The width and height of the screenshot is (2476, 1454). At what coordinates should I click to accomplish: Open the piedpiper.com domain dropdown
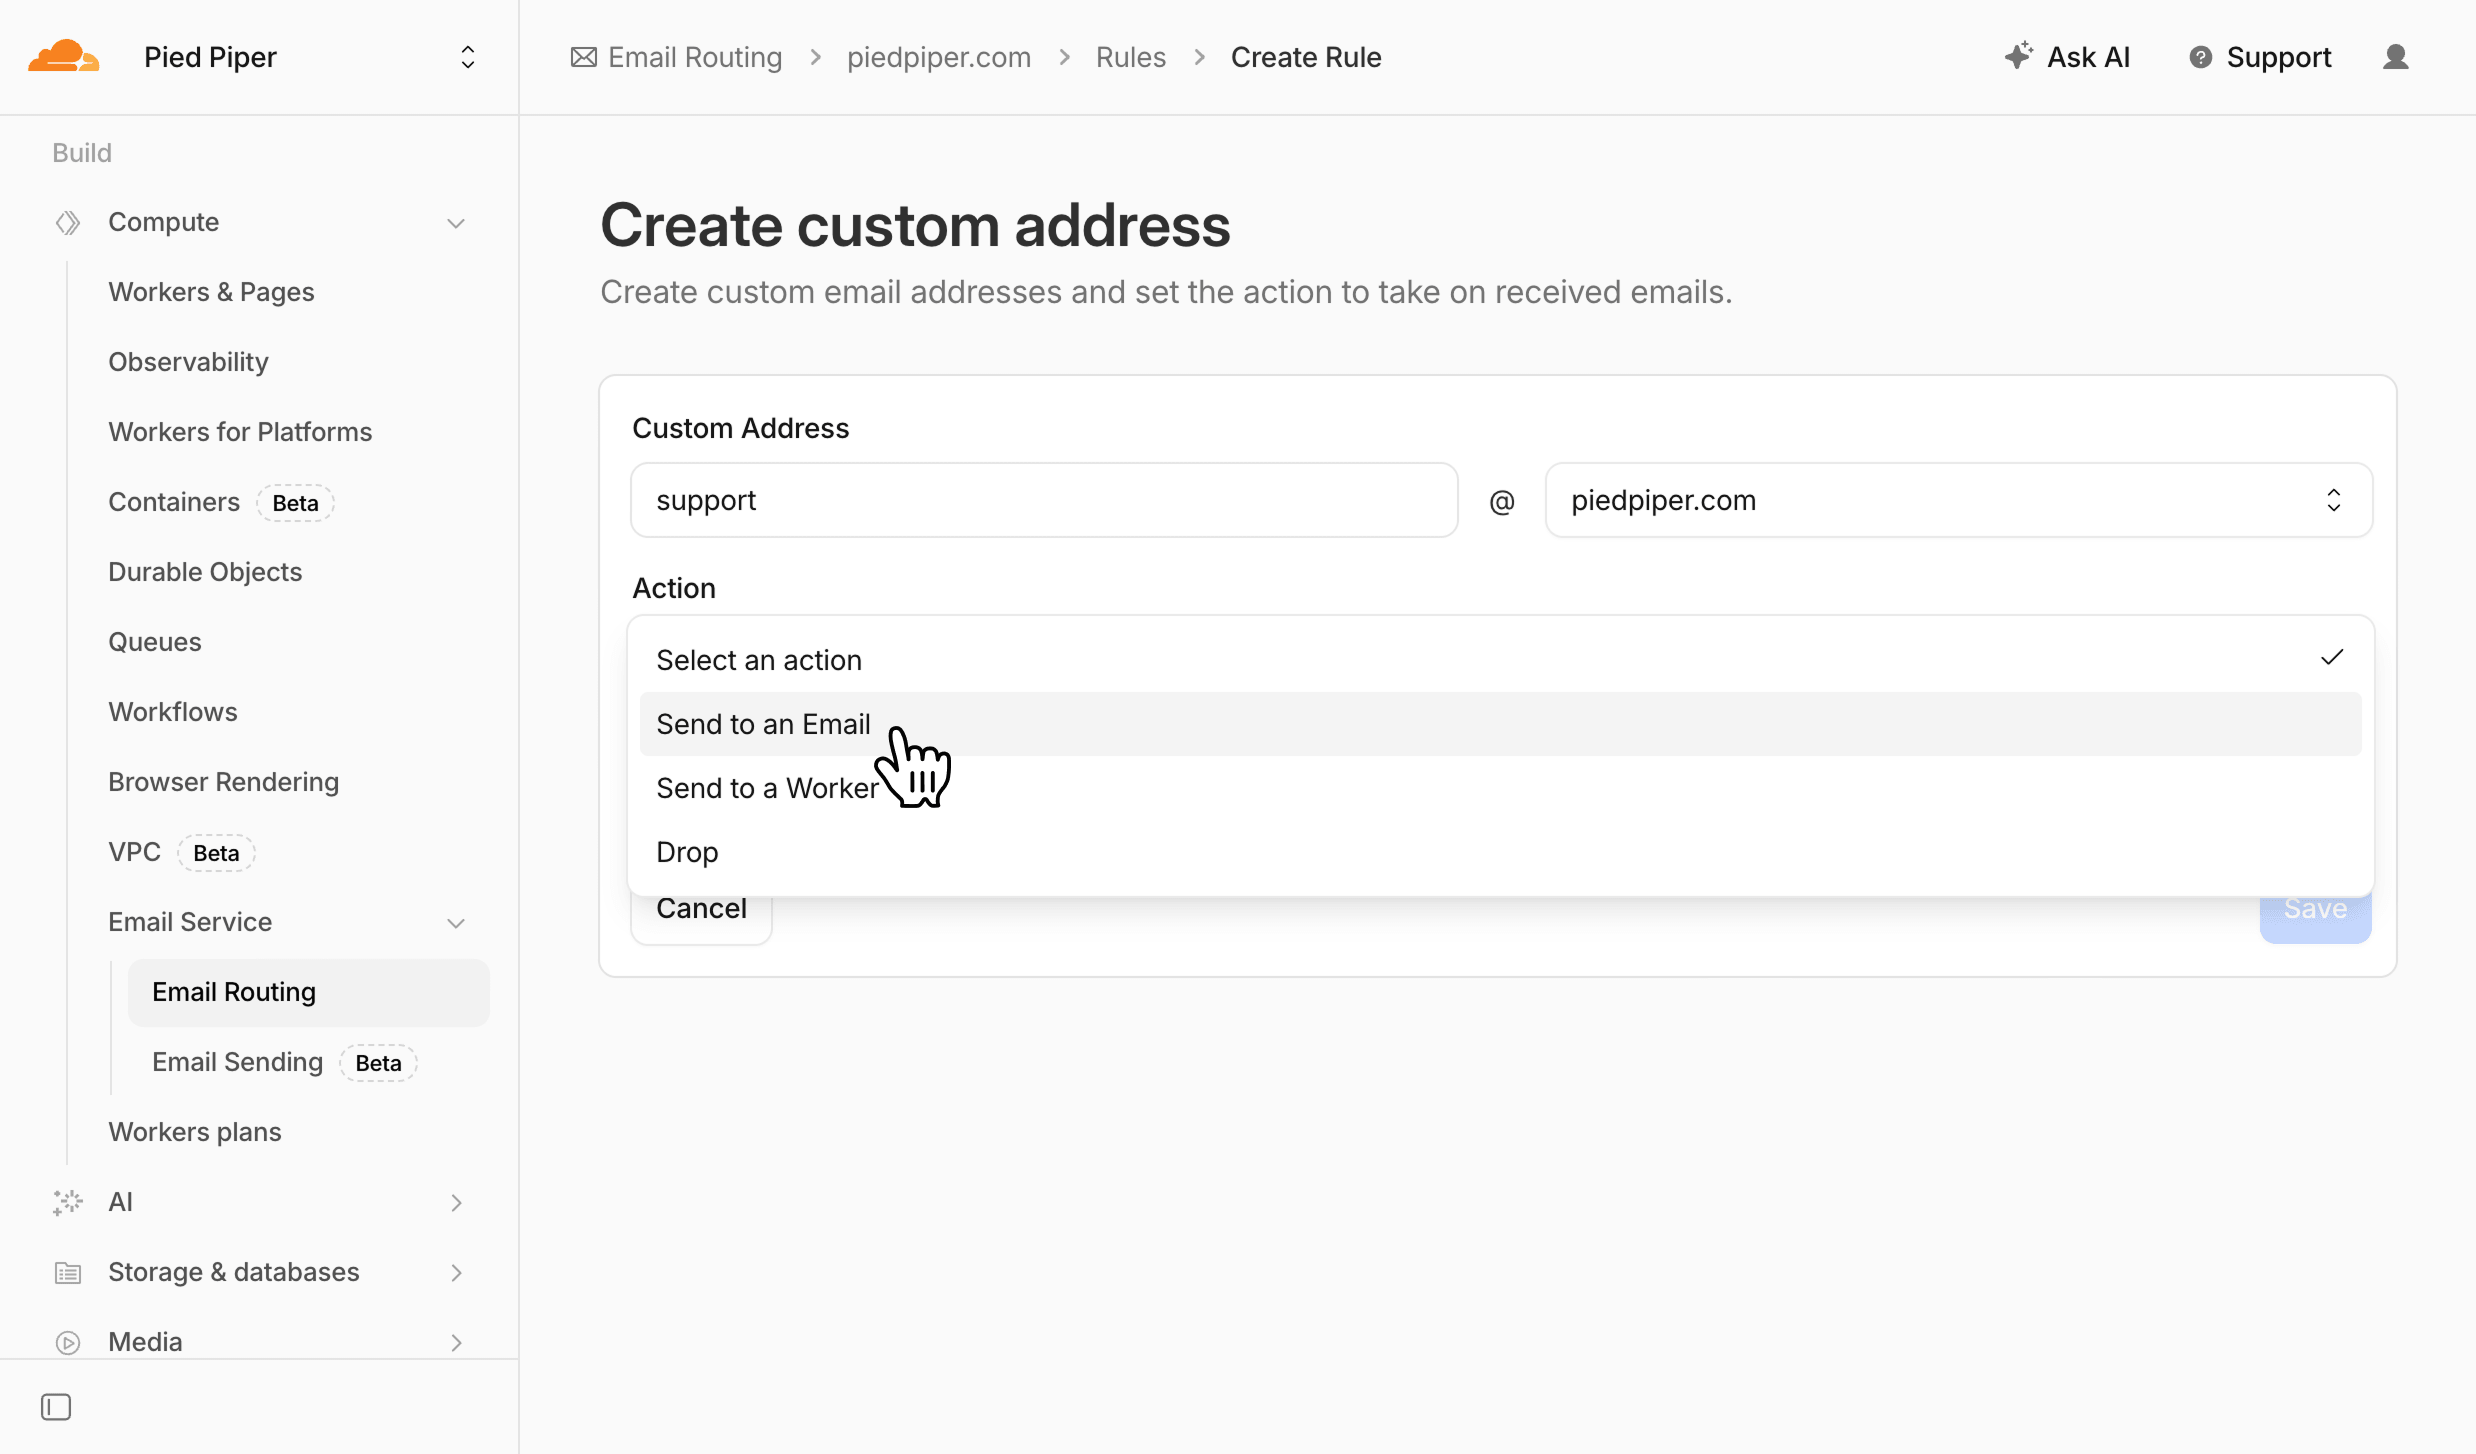click(x=1957, y=500)
